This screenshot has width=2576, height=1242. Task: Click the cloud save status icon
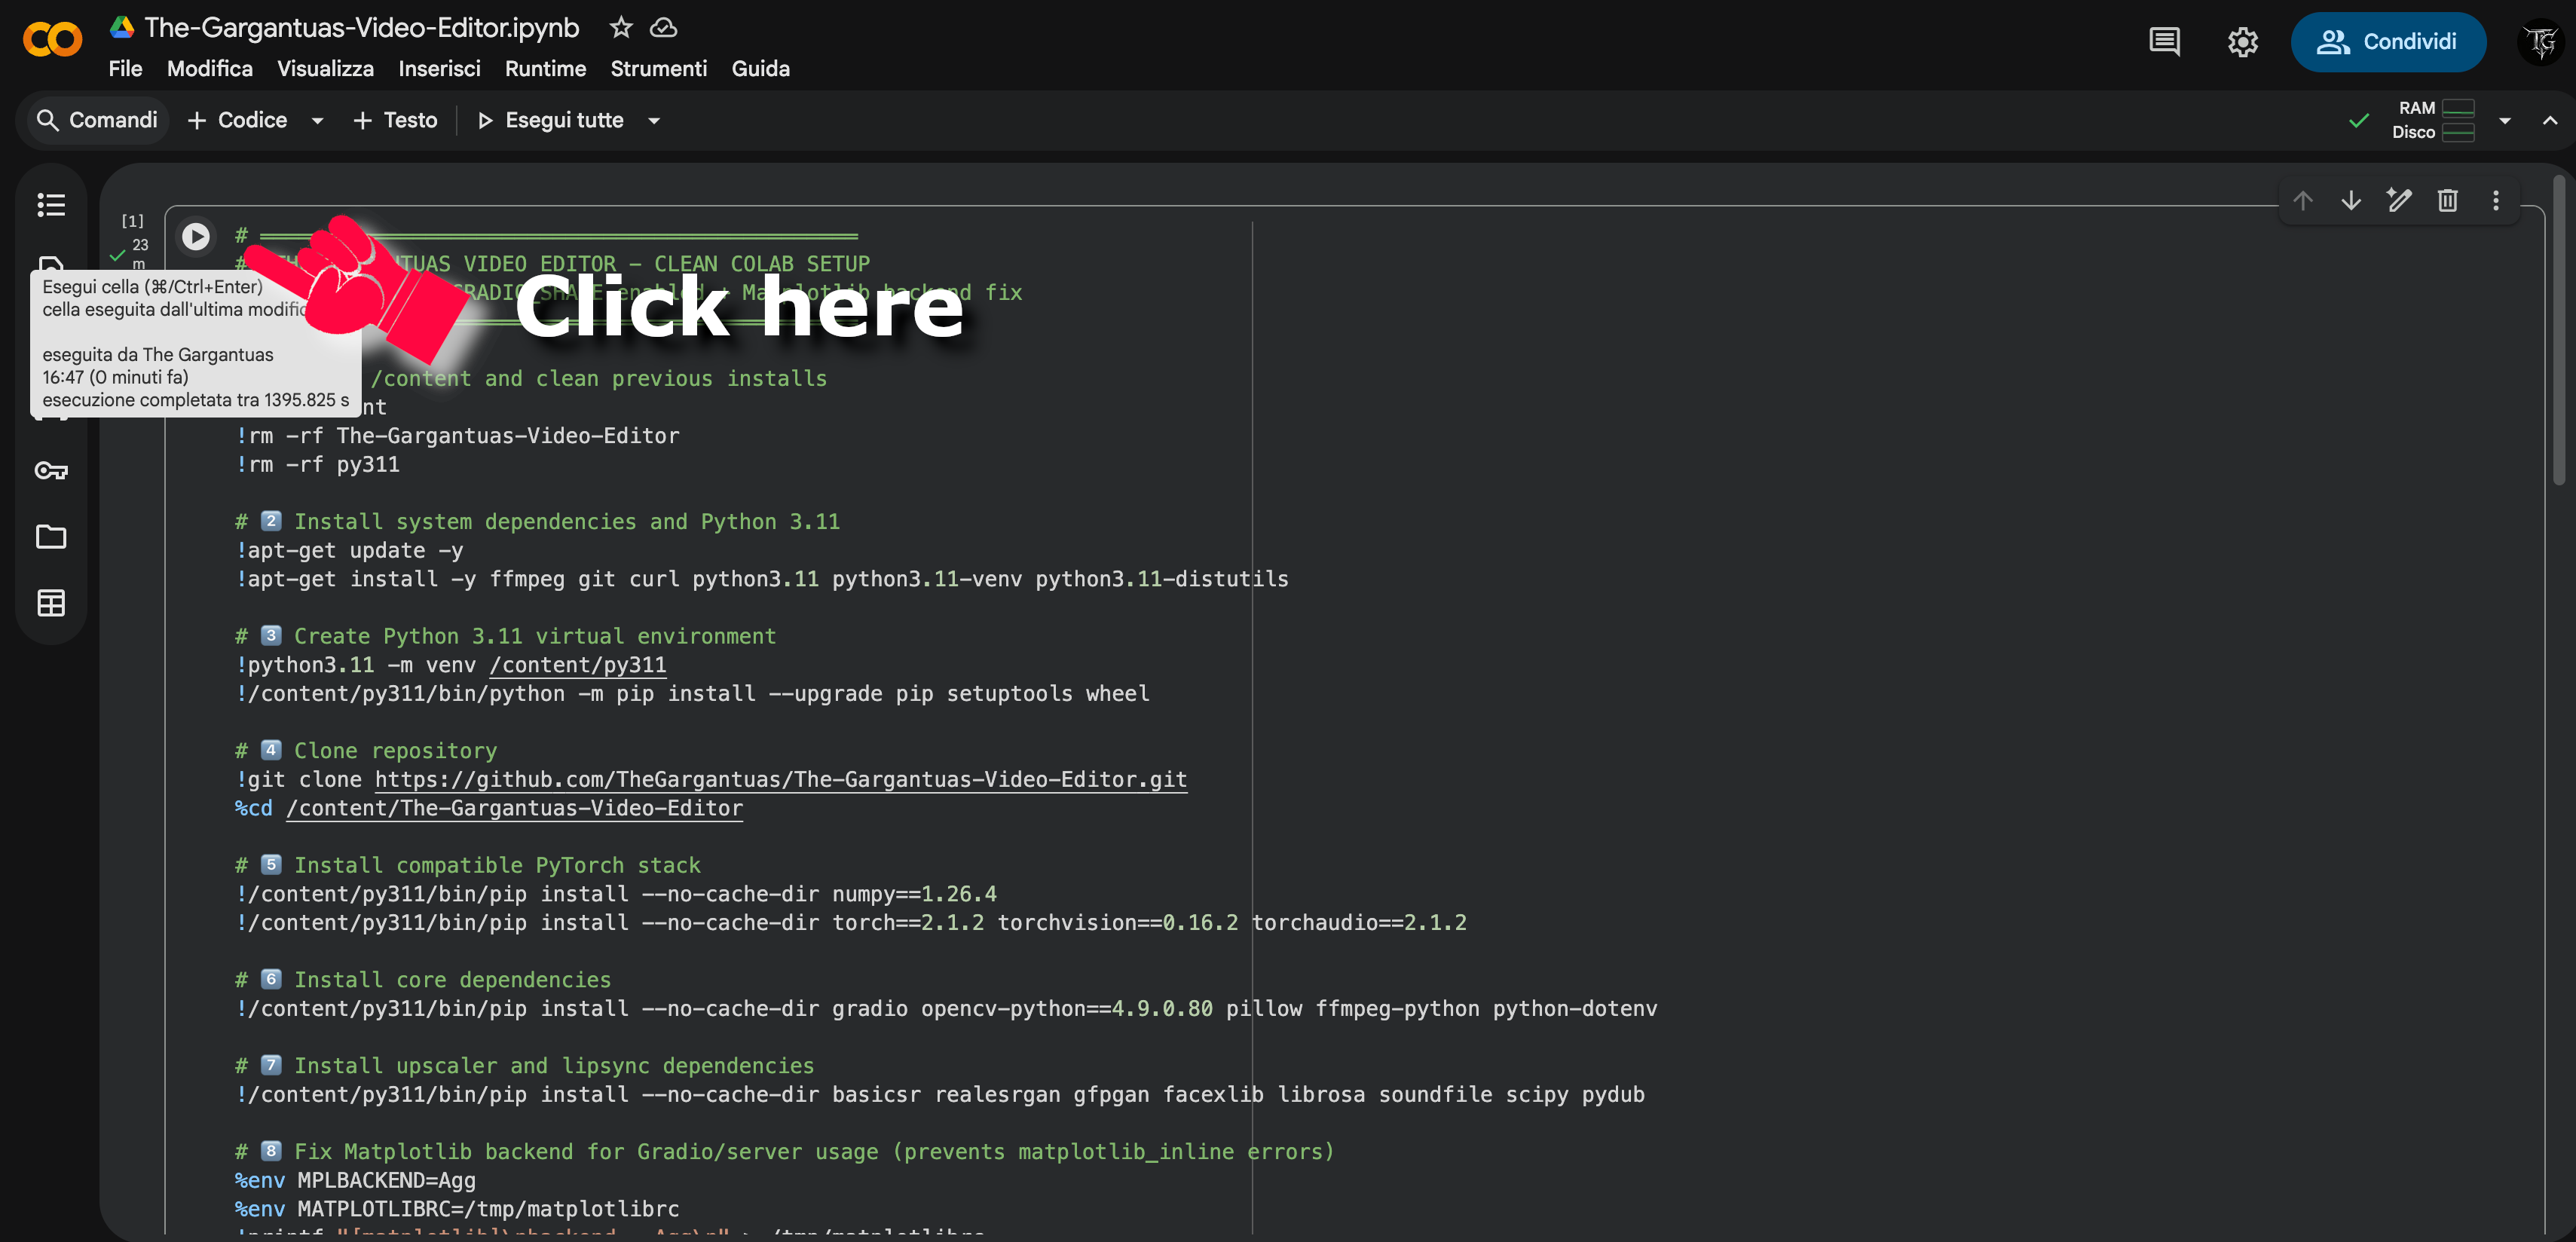click(663, 28)
